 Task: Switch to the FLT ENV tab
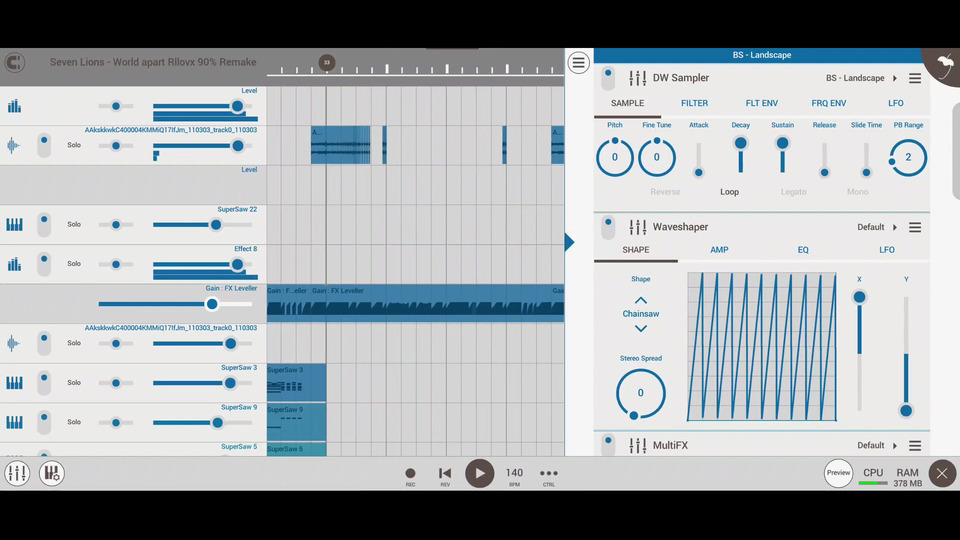tap(762, 103)
